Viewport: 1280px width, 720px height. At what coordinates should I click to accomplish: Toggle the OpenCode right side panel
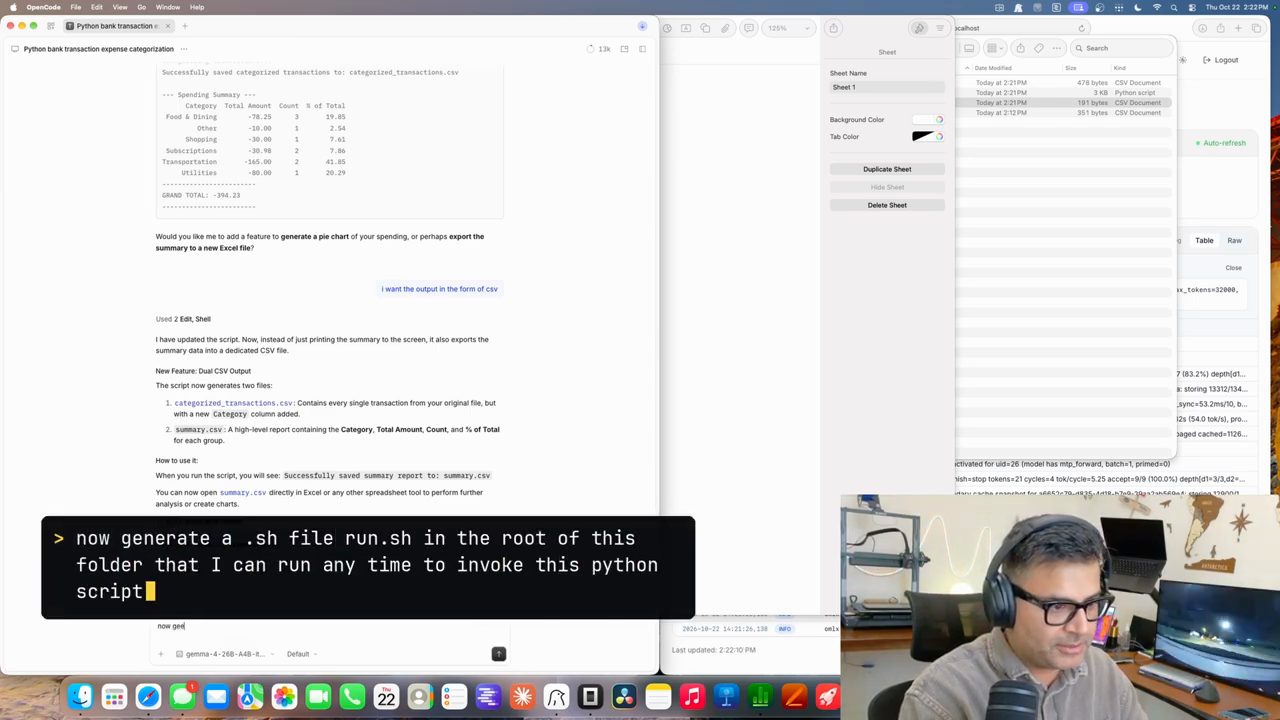tap(642, 49)
